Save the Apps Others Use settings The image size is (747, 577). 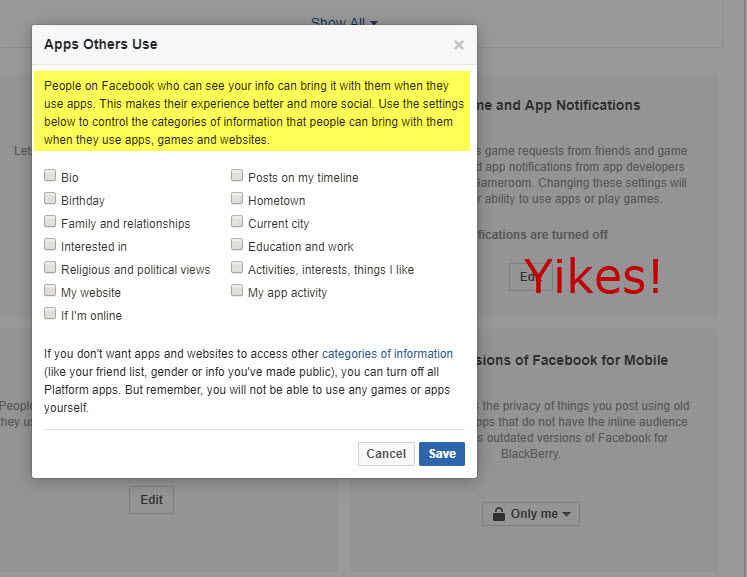(442, 454)
